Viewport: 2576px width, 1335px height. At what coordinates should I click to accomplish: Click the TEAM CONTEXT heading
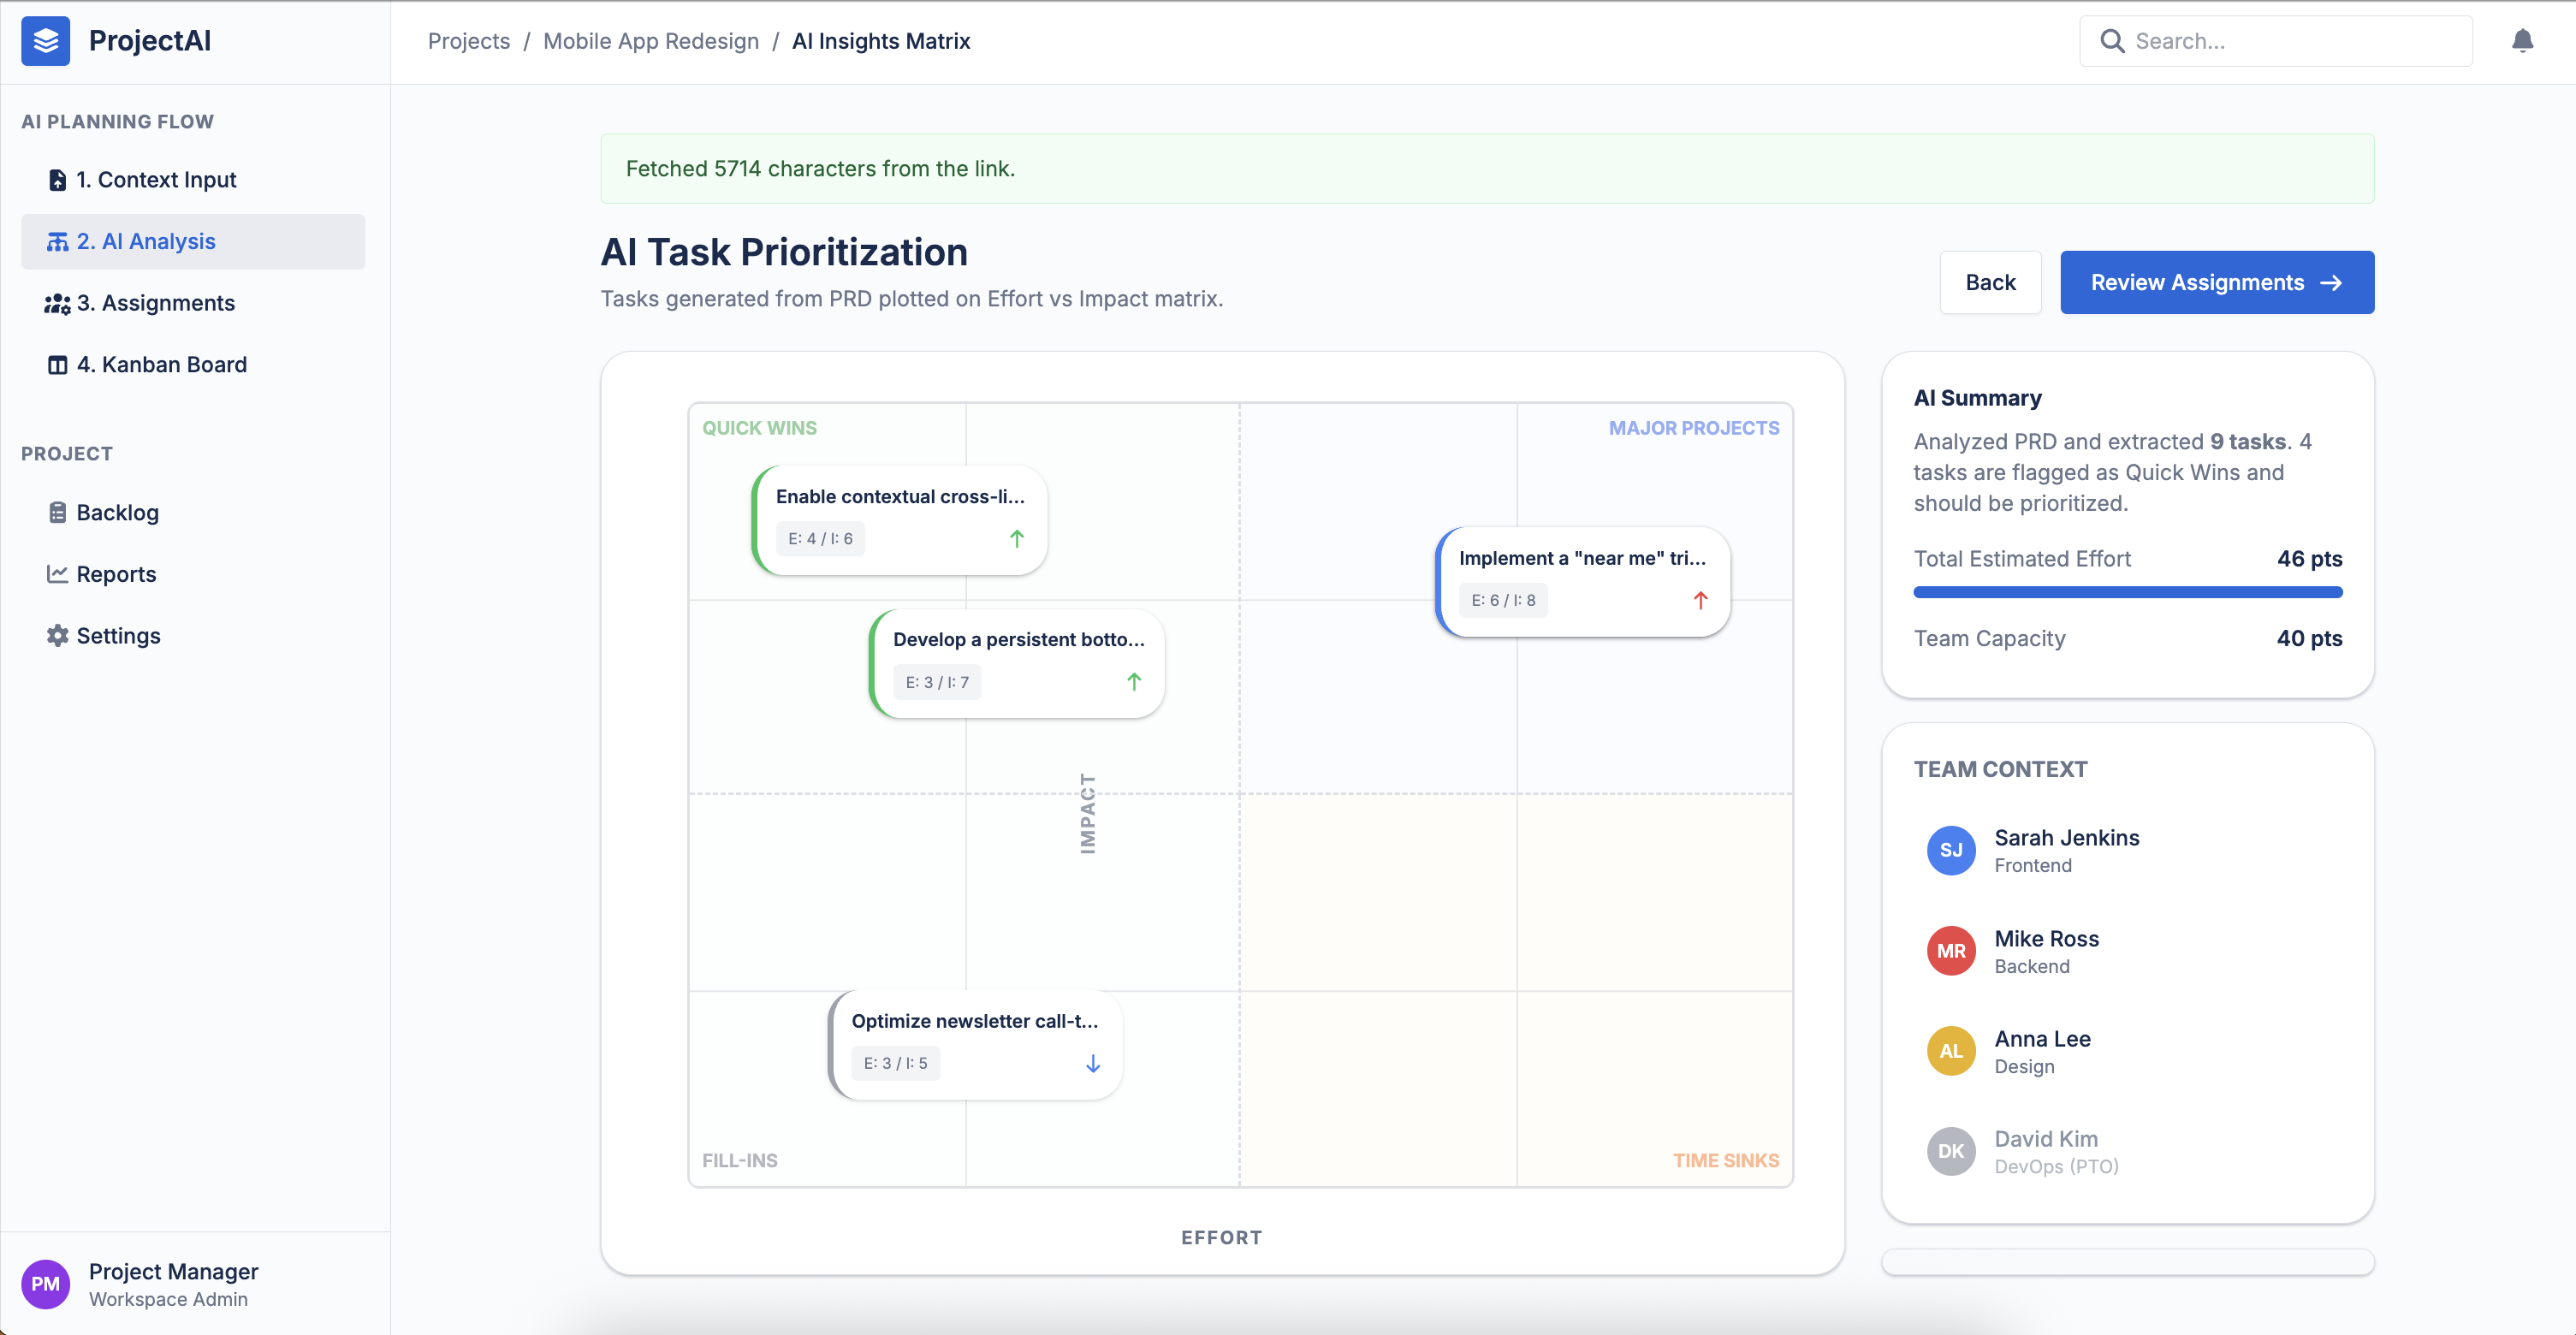[x=2000, y=770]
